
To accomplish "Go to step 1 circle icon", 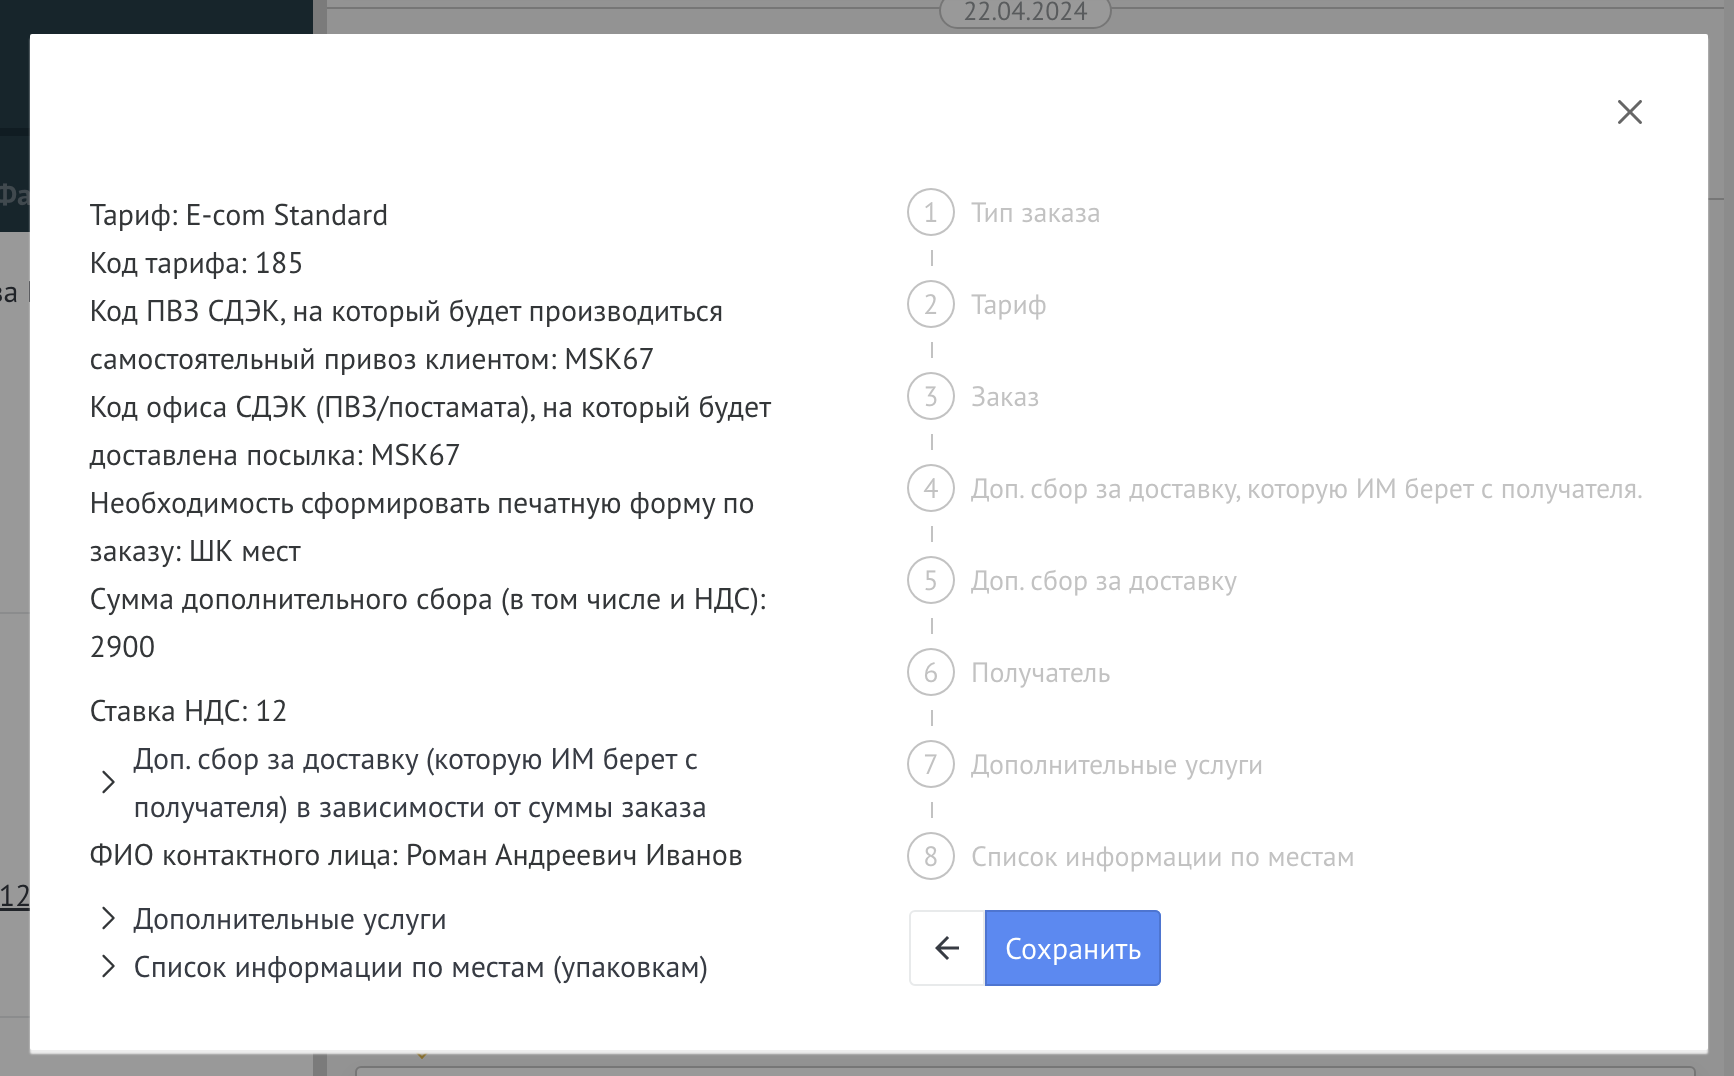I will [930, 213].
